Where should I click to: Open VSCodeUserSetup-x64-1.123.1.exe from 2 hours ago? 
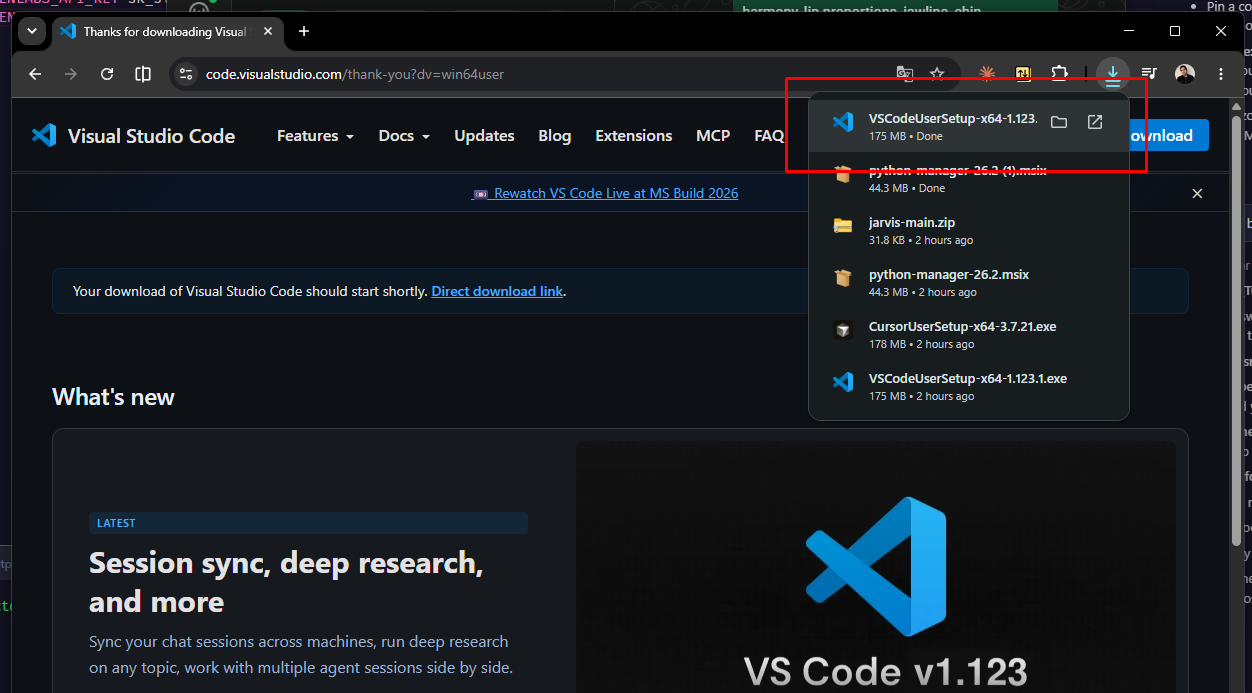[969, 386]
